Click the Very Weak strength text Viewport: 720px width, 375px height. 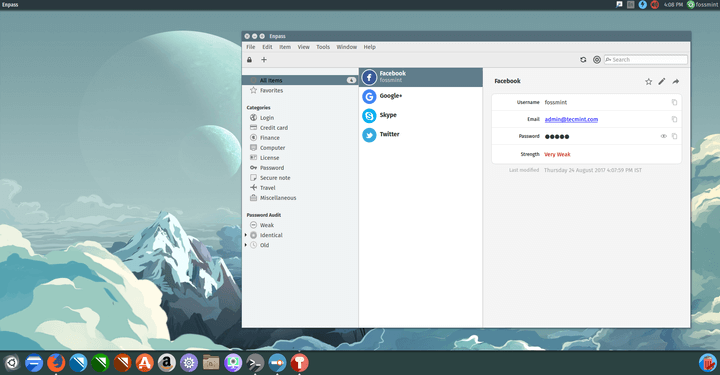click(x=557, y=155)
